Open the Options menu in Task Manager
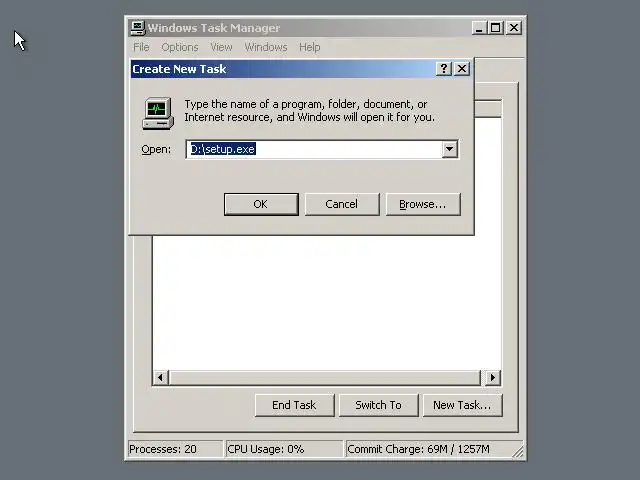This screenshot has height=480, width=640. click(180, 47)
